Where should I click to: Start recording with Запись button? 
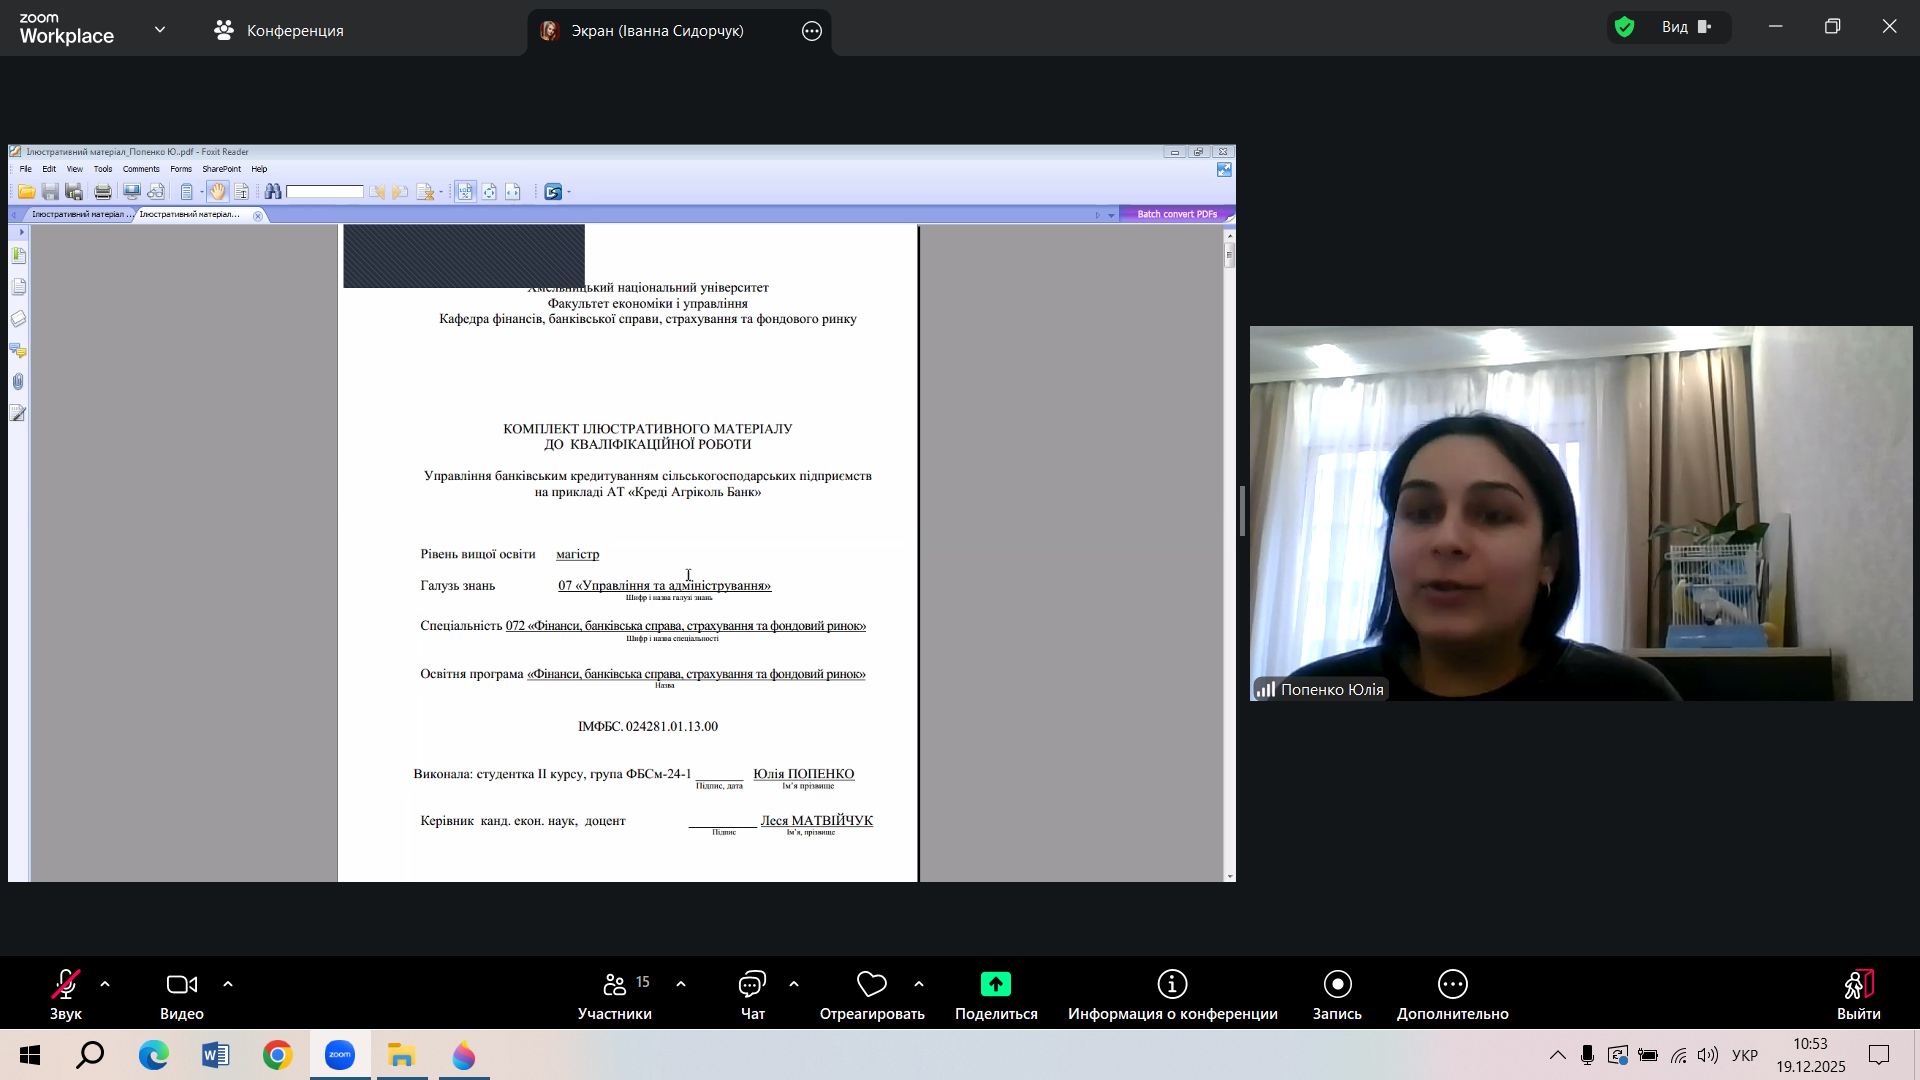pyautogui.click(x=1337, y=995)
